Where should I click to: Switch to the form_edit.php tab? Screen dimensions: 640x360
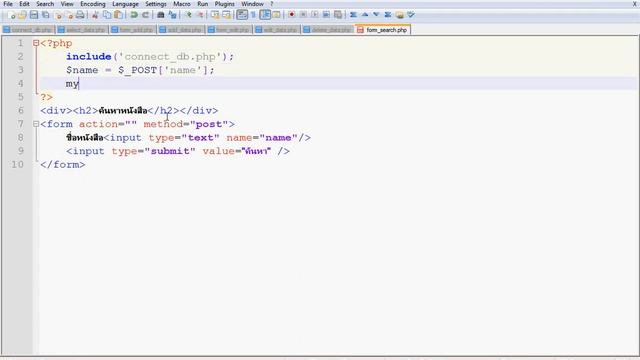click(229, 30)
